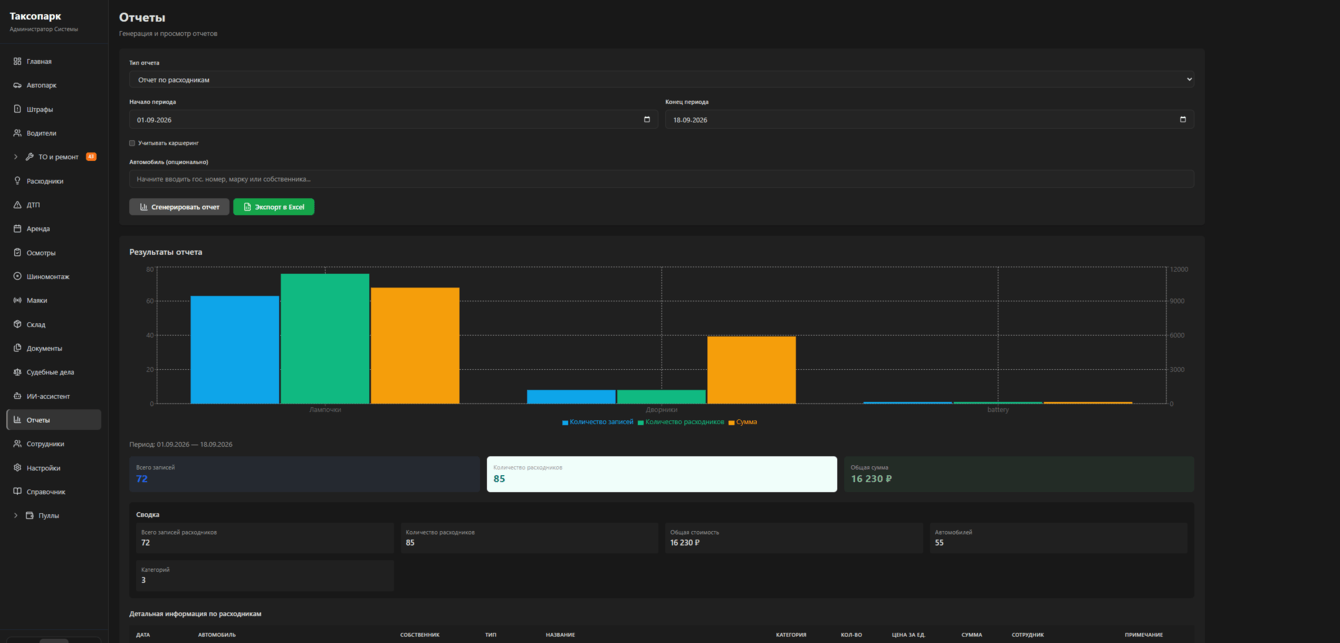
Task: Open the Сотрудники users icon
Action: coord(17,444)
